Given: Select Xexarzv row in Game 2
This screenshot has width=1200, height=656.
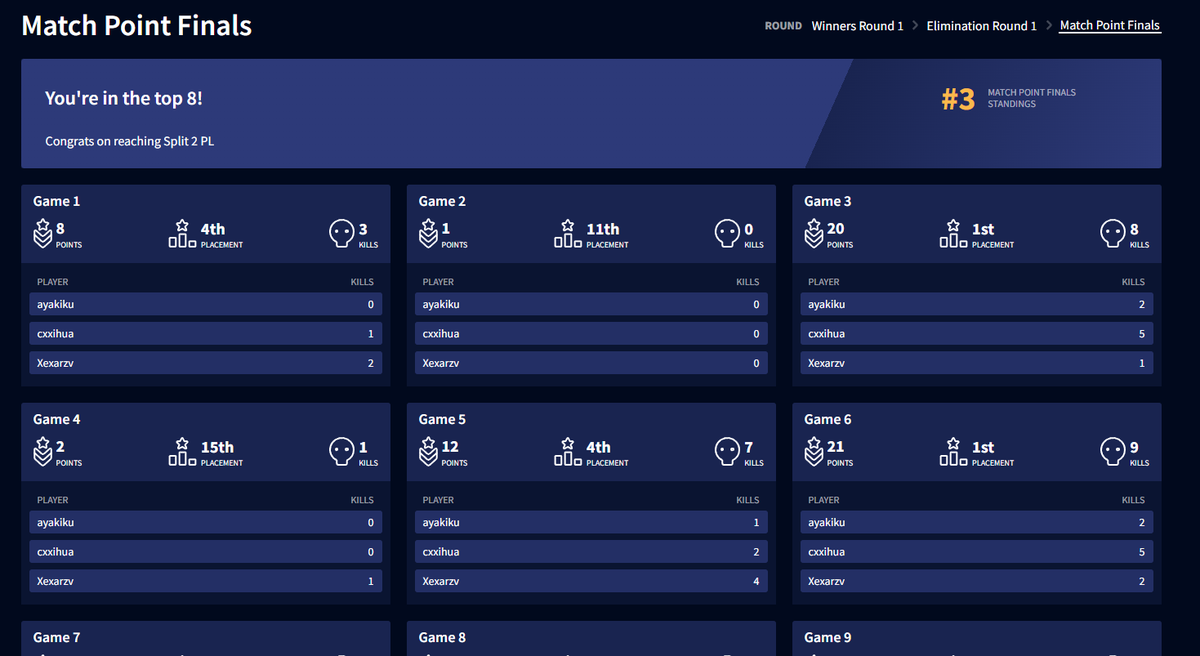Looking at the screenshot, I should point(591,363).
